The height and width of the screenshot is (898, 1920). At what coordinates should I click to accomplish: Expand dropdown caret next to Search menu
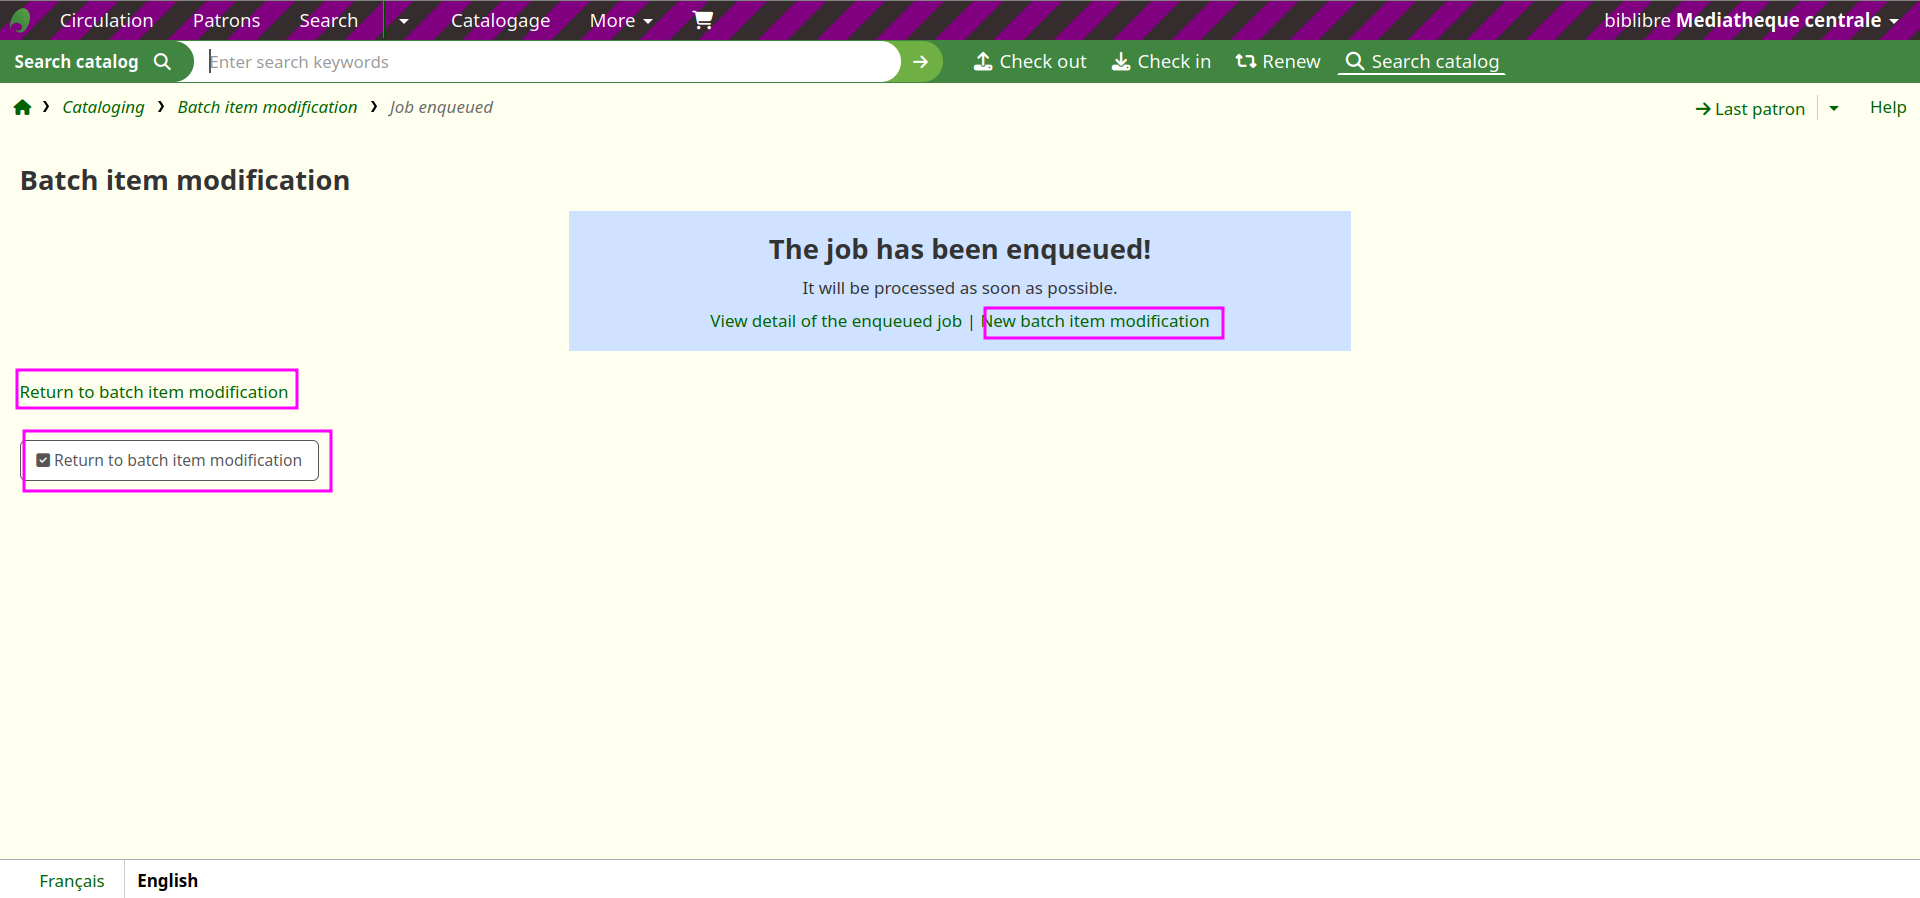pyautogui.click(x=404, y=21)
